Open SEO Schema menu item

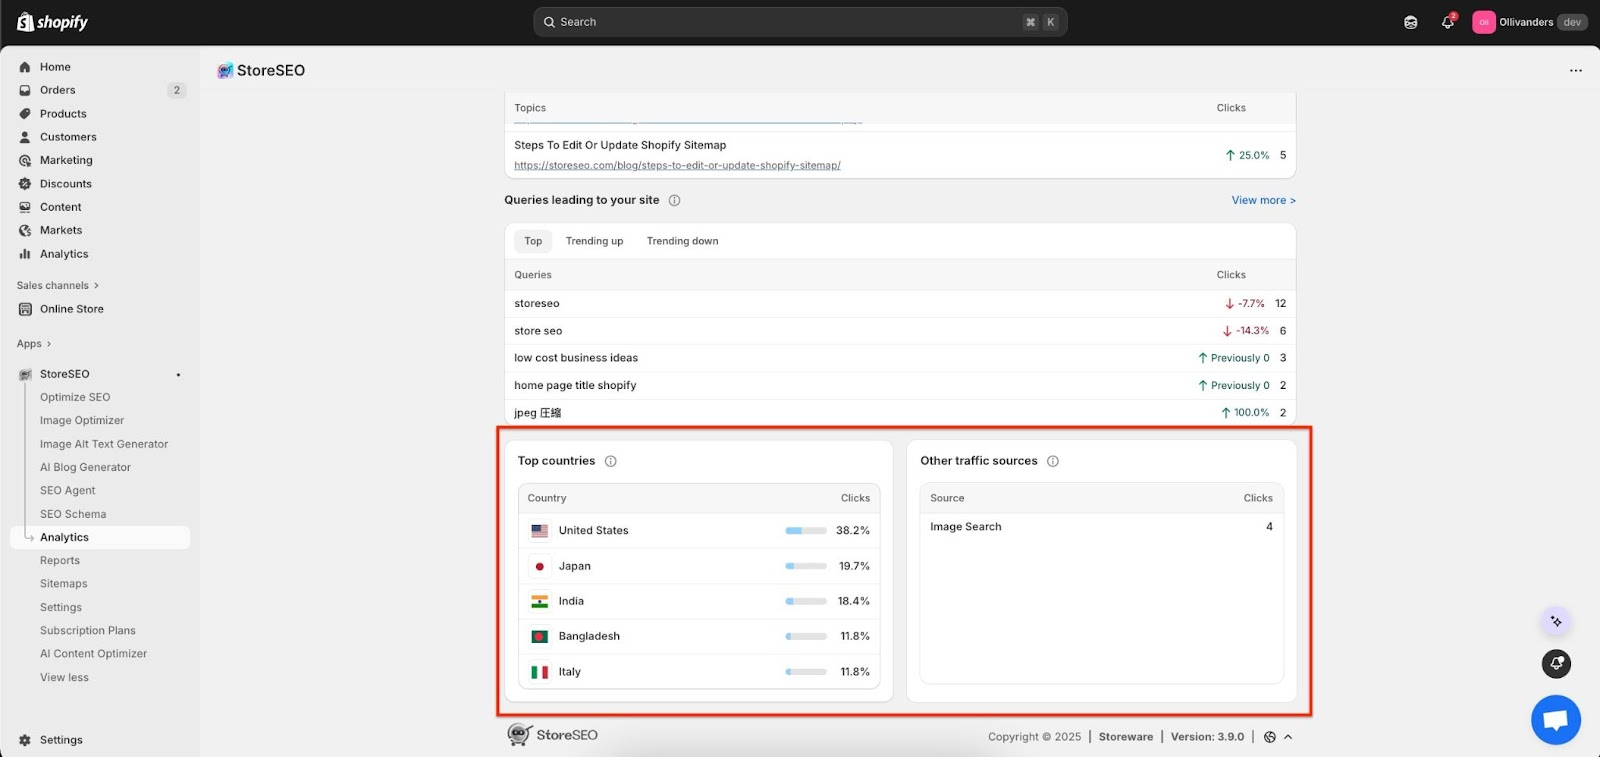click(x=73, y=514)
